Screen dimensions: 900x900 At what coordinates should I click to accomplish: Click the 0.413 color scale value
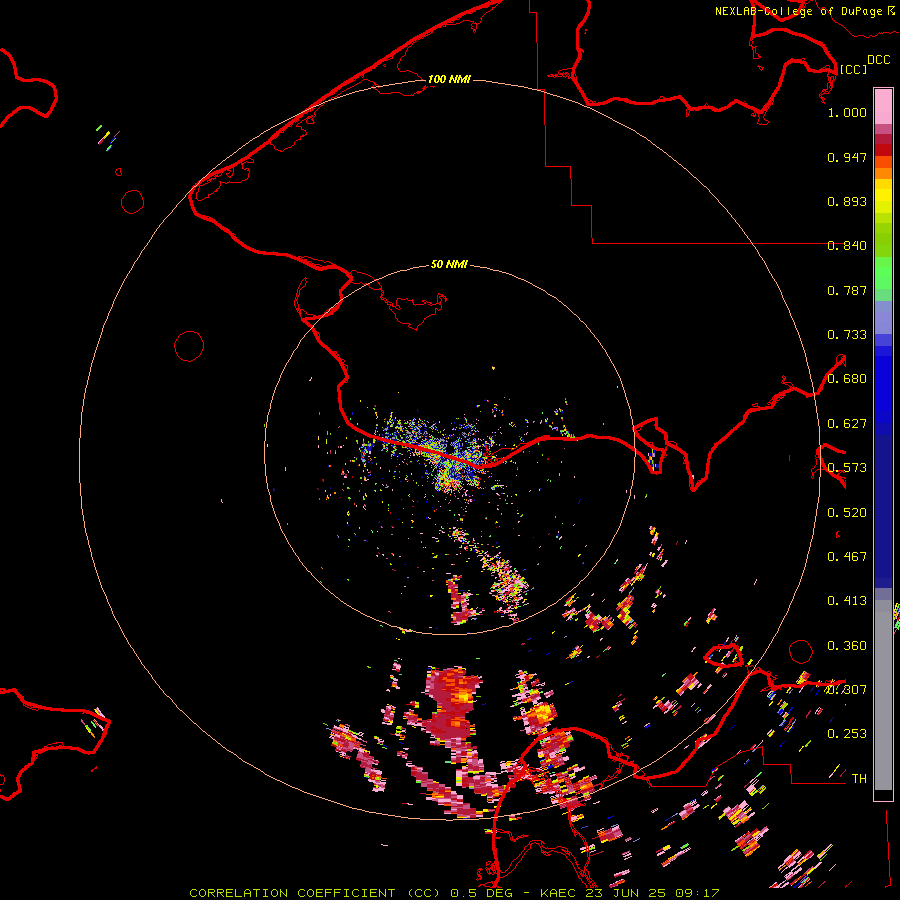pyautogui.click(x=847, y=601)
